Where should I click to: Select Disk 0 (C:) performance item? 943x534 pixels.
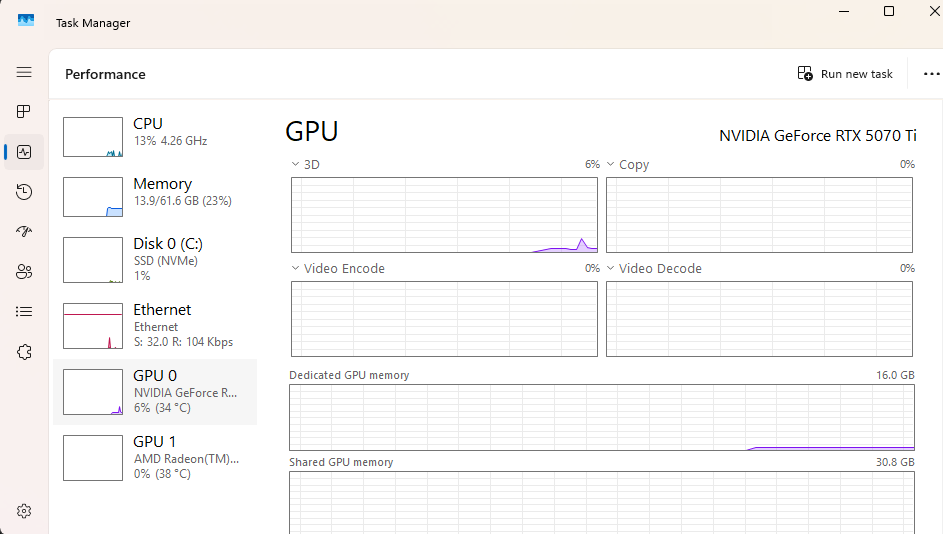tap(155, 260)
